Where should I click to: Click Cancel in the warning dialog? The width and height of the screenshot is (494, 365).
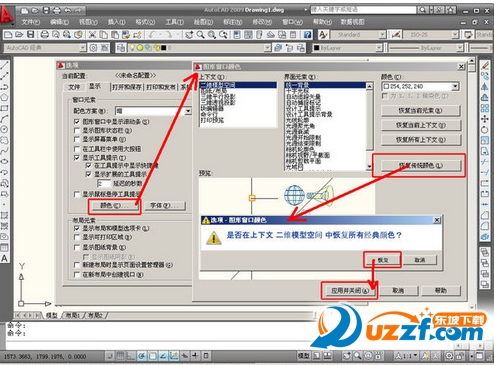pyautogui.click(x=420, y=260)
